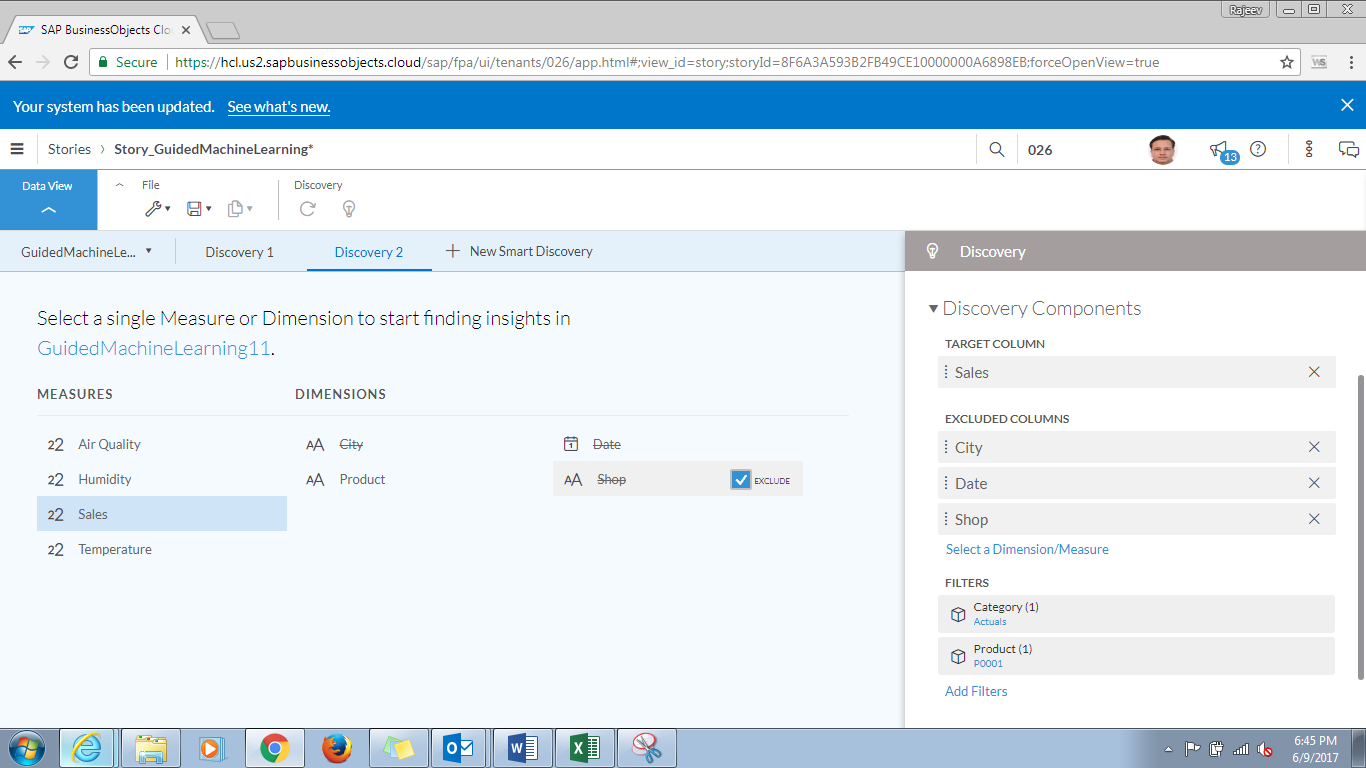Create a New Smart Discovery tab
The width and height of the screenshot is (1366, 768).
(x=519, y=252)
